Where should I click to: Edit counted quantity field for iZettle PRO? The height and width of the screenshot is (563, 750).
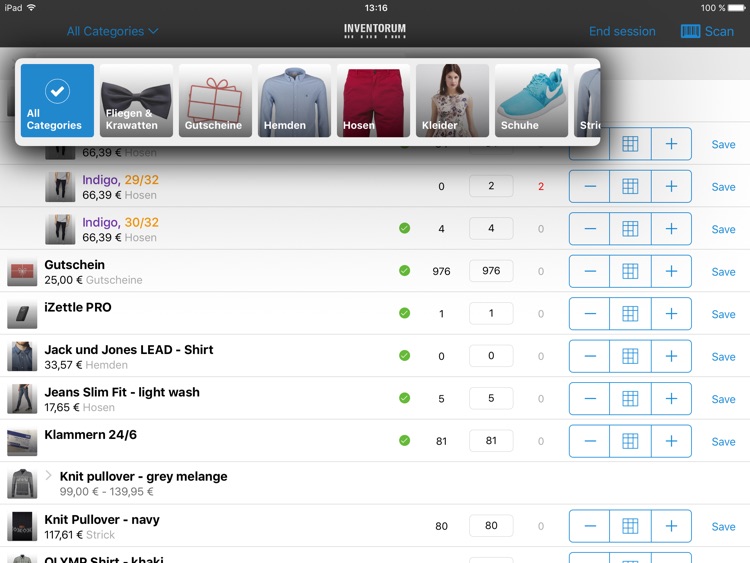tap(491, 314)
